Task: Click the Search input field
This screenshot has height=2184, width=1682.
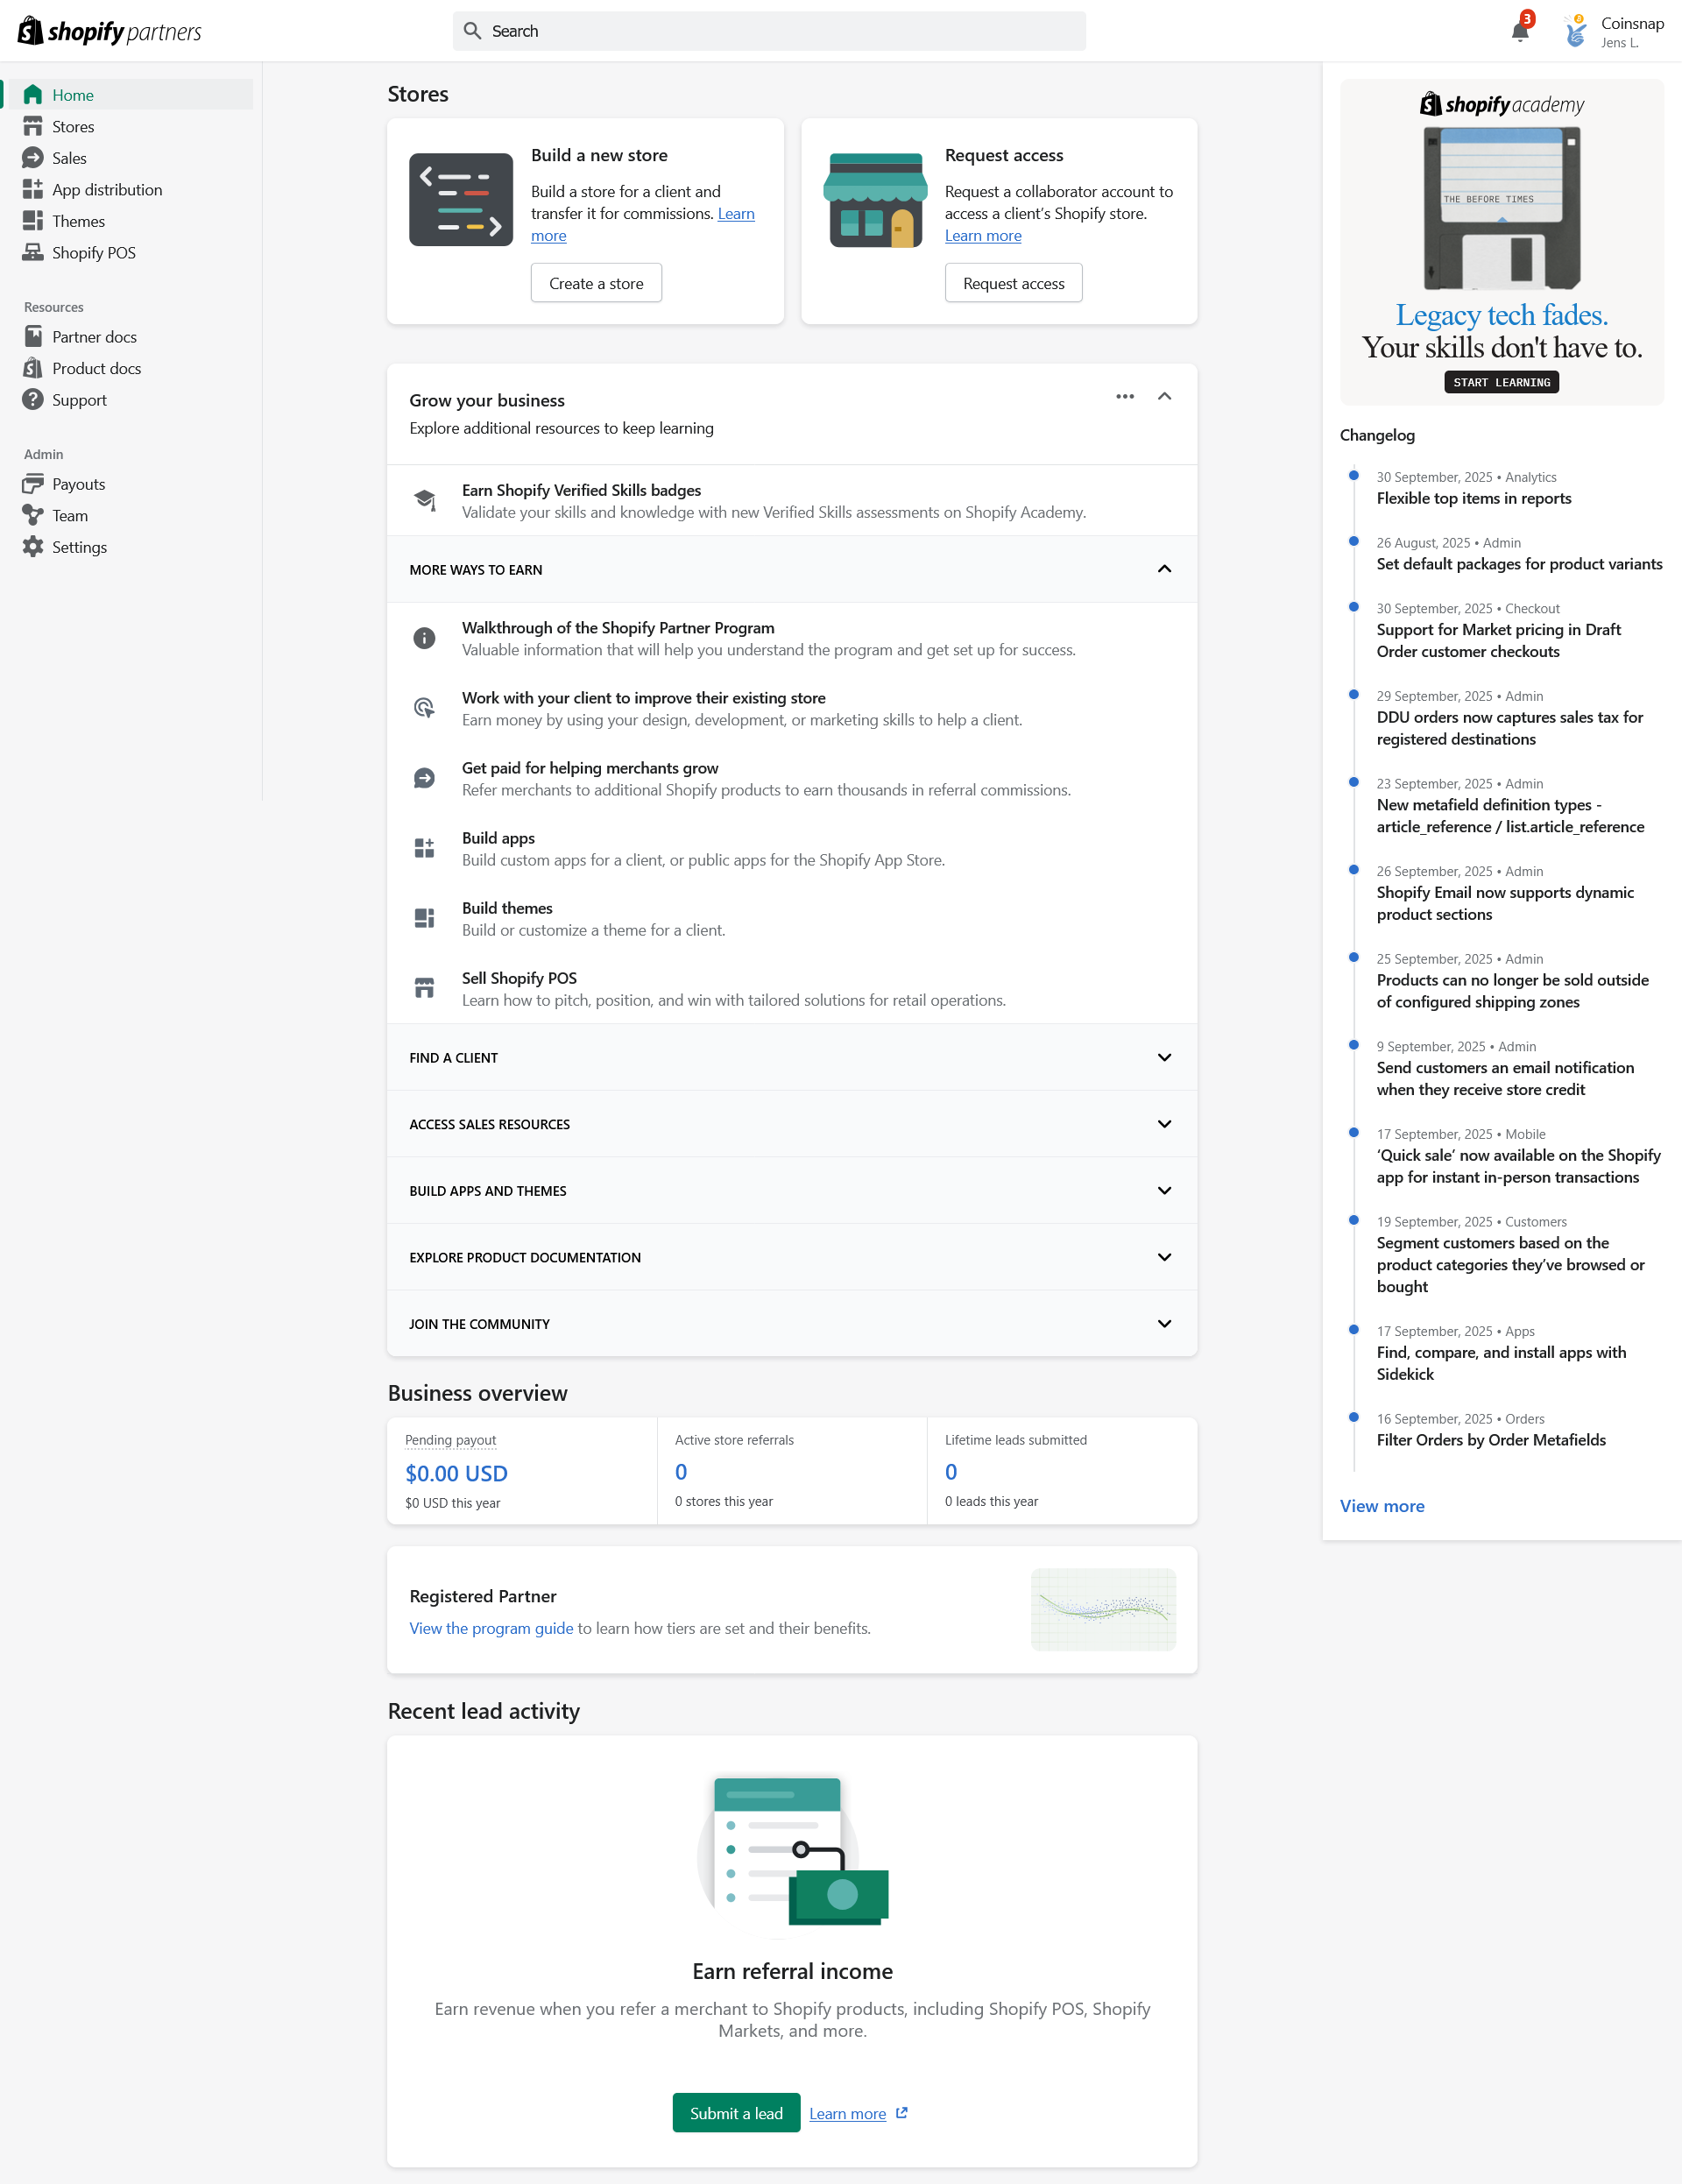Action: point(770,31)
